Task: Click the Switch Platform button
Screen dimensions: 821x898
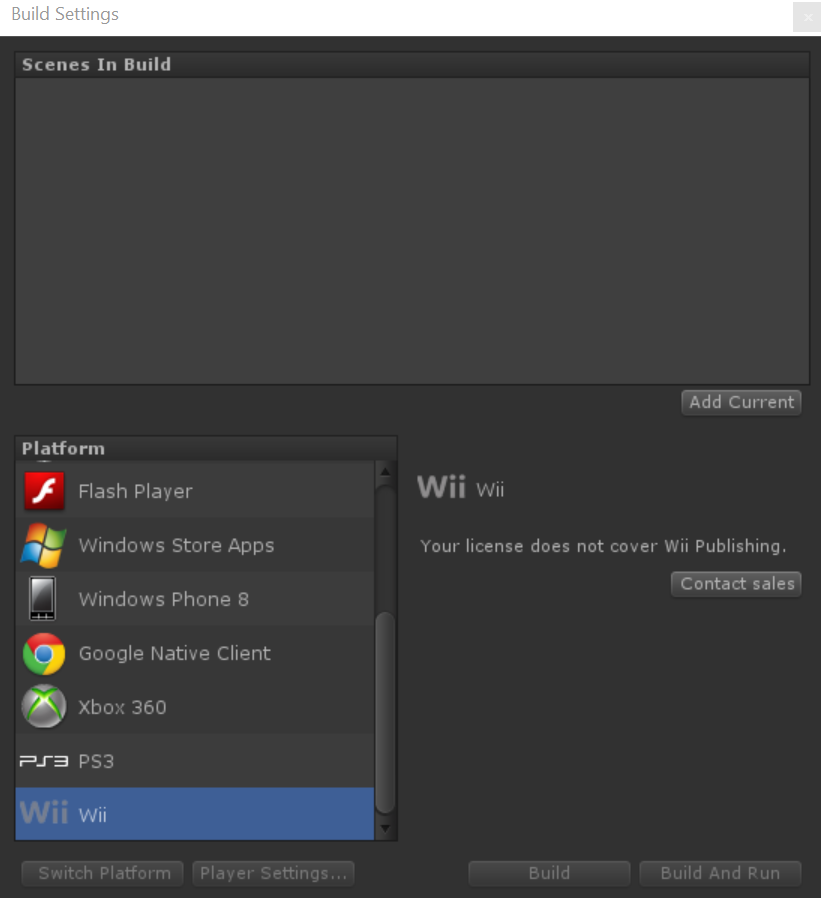Action: tap(102, 873)
